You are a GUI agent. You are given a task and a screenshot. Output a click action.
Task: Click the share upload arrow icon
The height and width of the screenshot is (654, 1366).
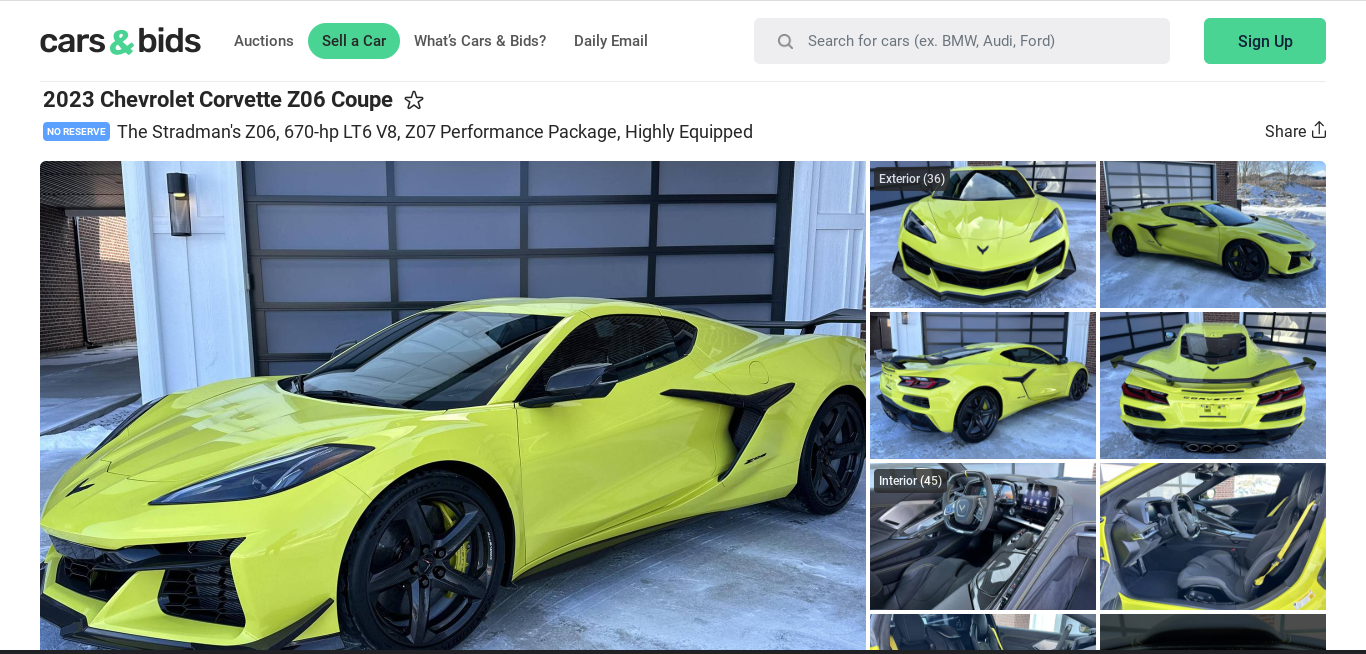tap(1319, 130)
